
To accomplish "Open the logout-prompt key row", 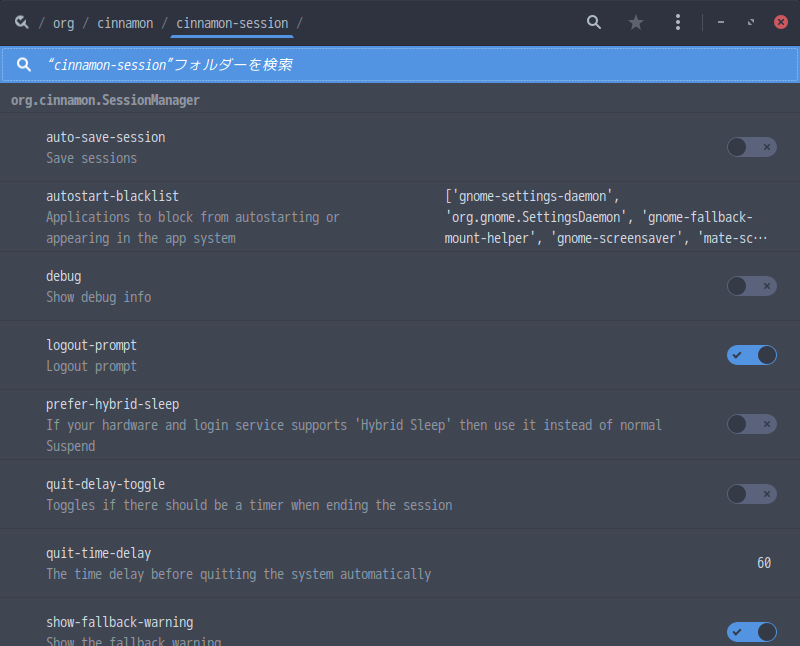I will [400, 355].
